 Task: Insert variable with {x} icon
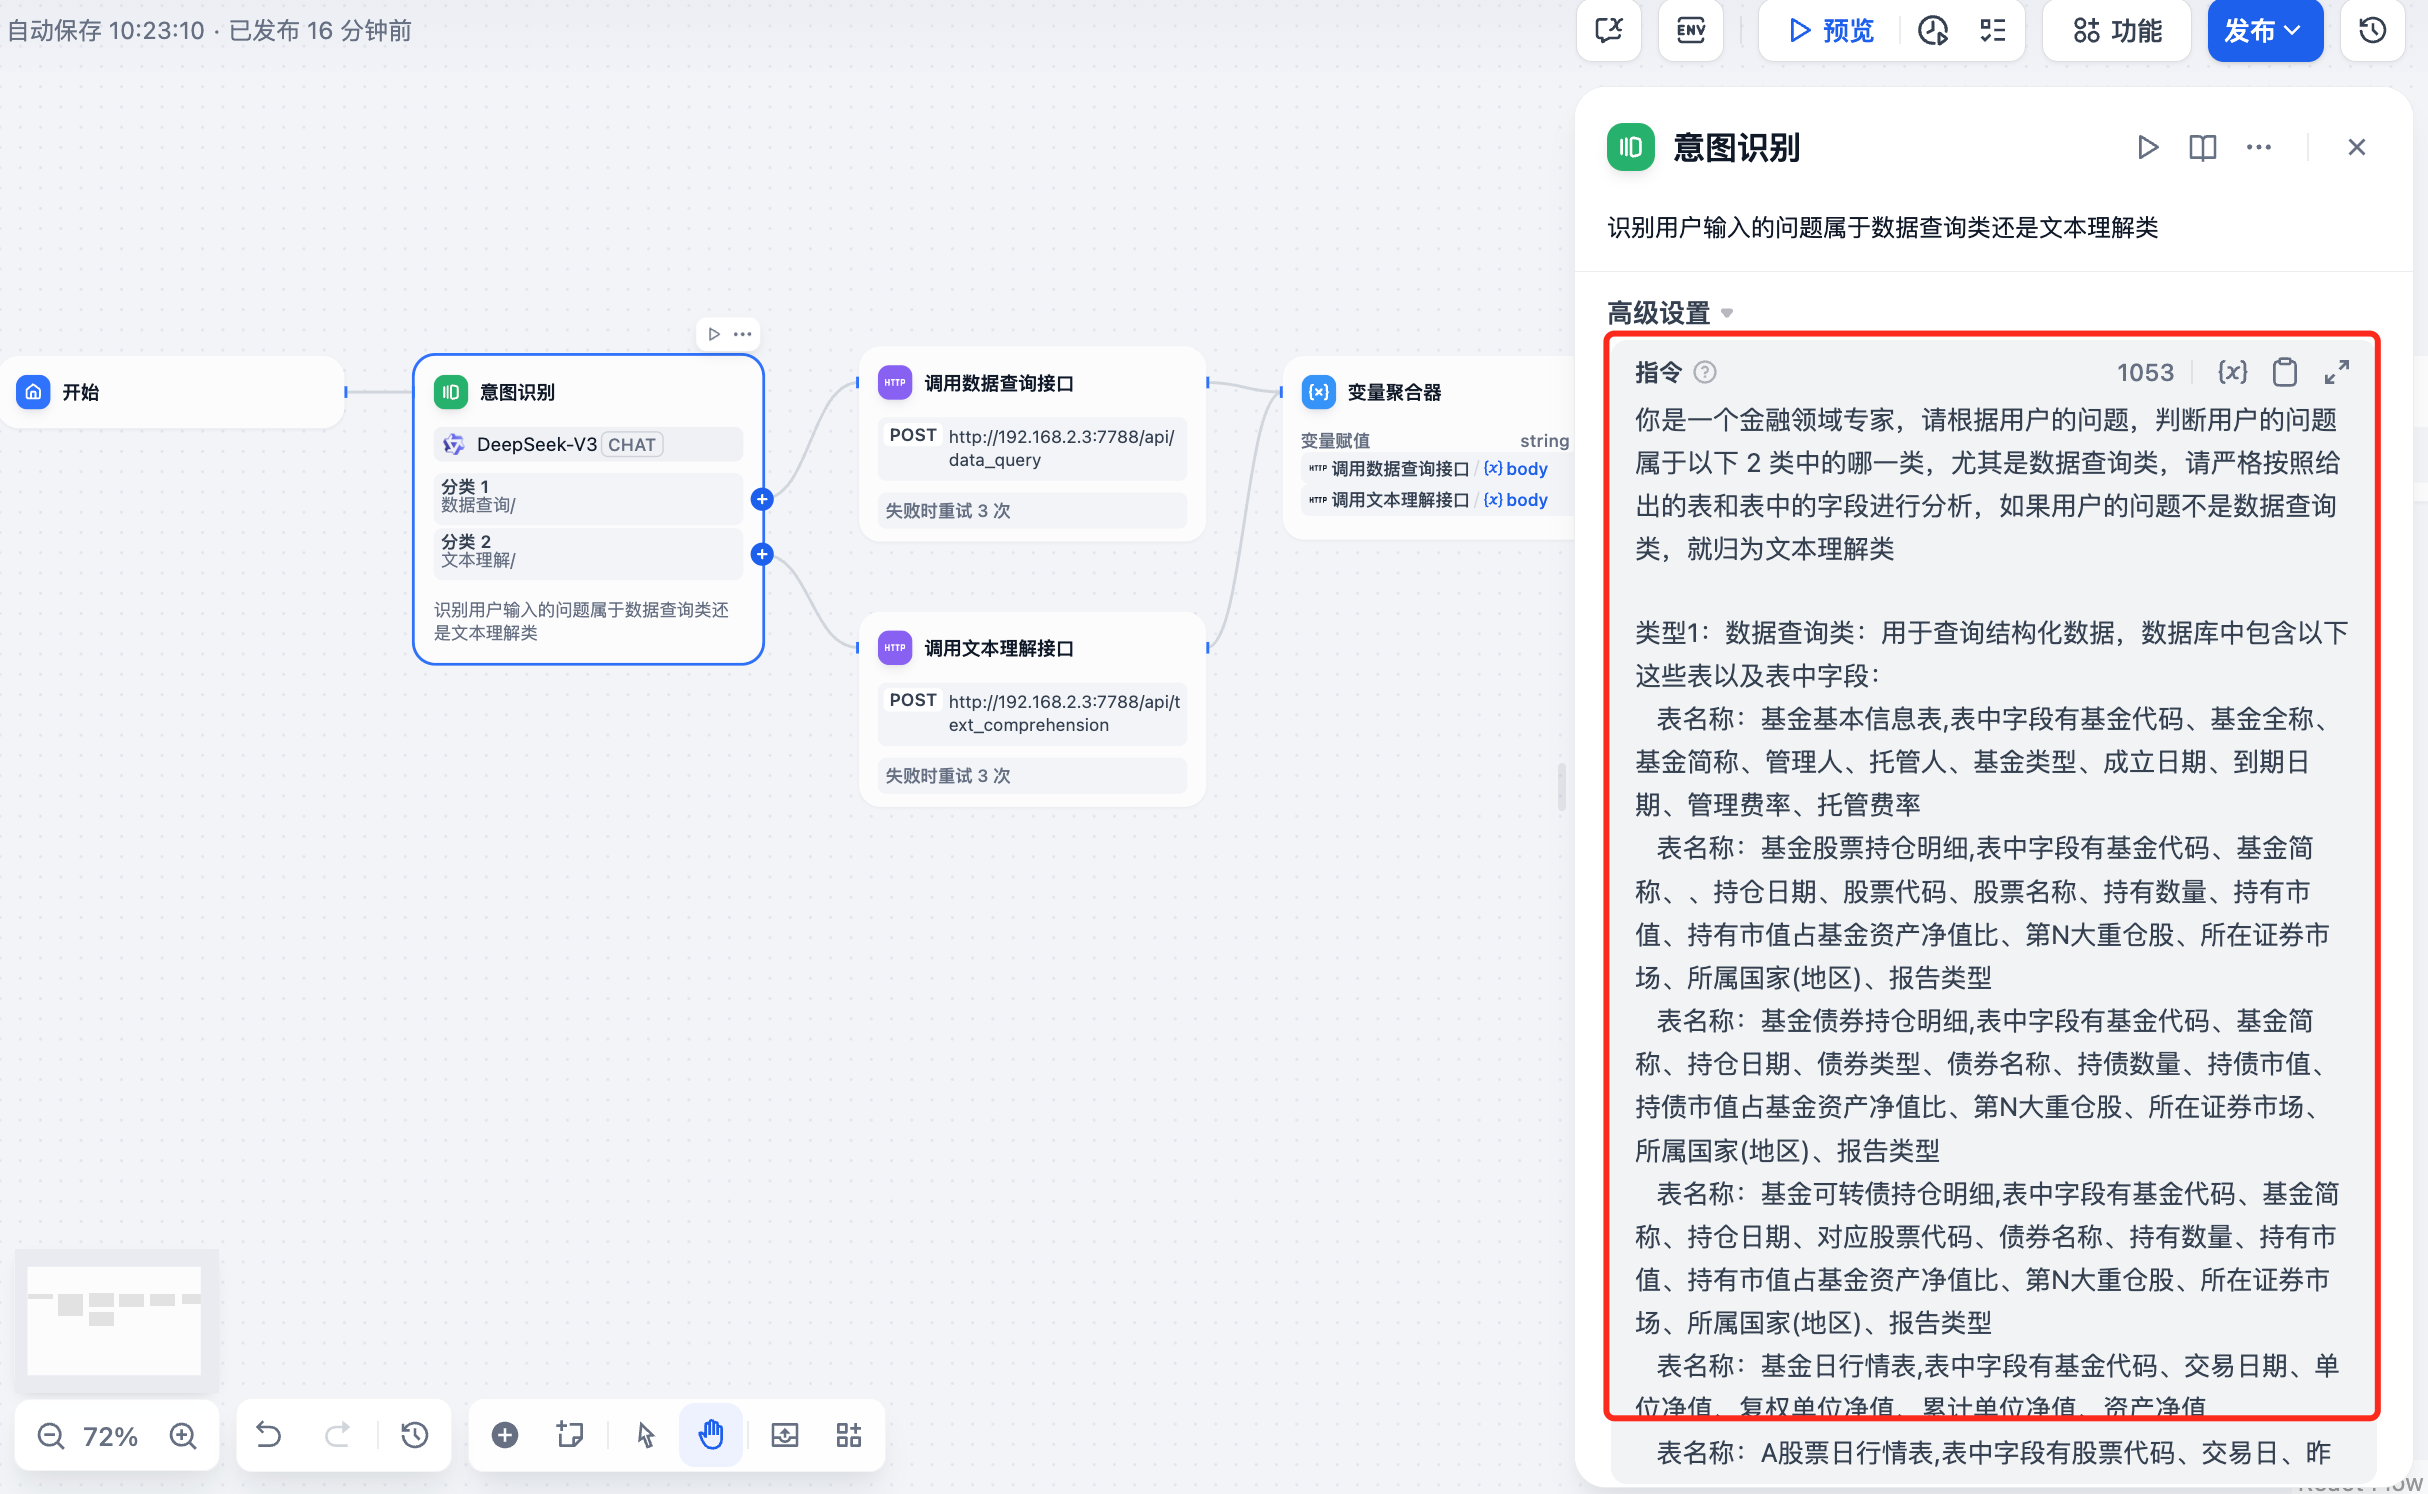2232,372
